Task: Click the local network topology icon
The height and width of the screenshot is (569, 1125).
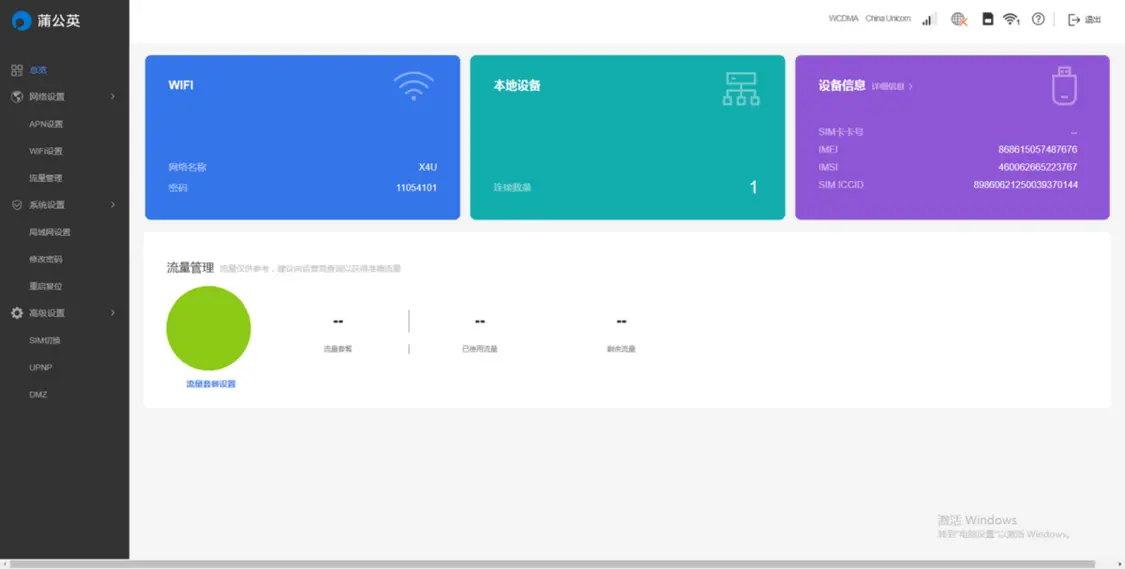Action: 741,89
